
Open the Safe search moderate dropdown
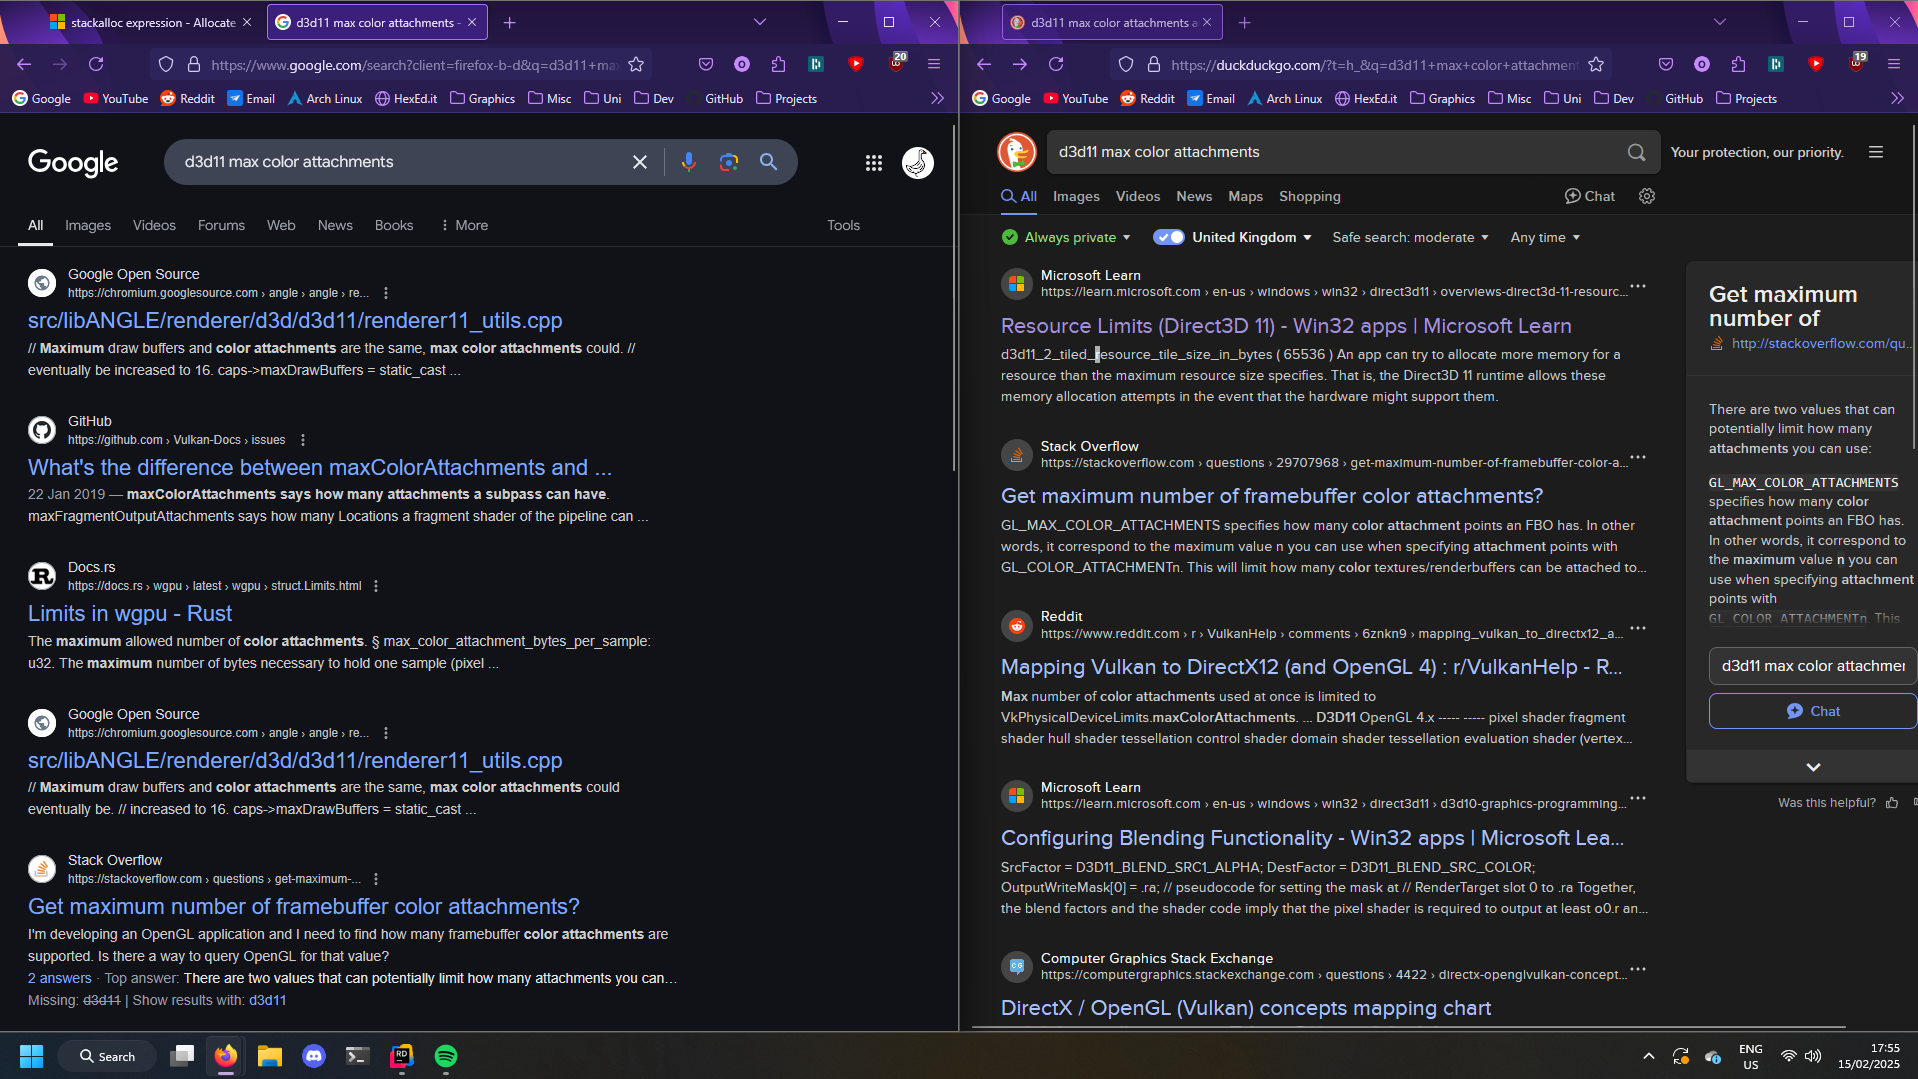tap(1409, 237)
